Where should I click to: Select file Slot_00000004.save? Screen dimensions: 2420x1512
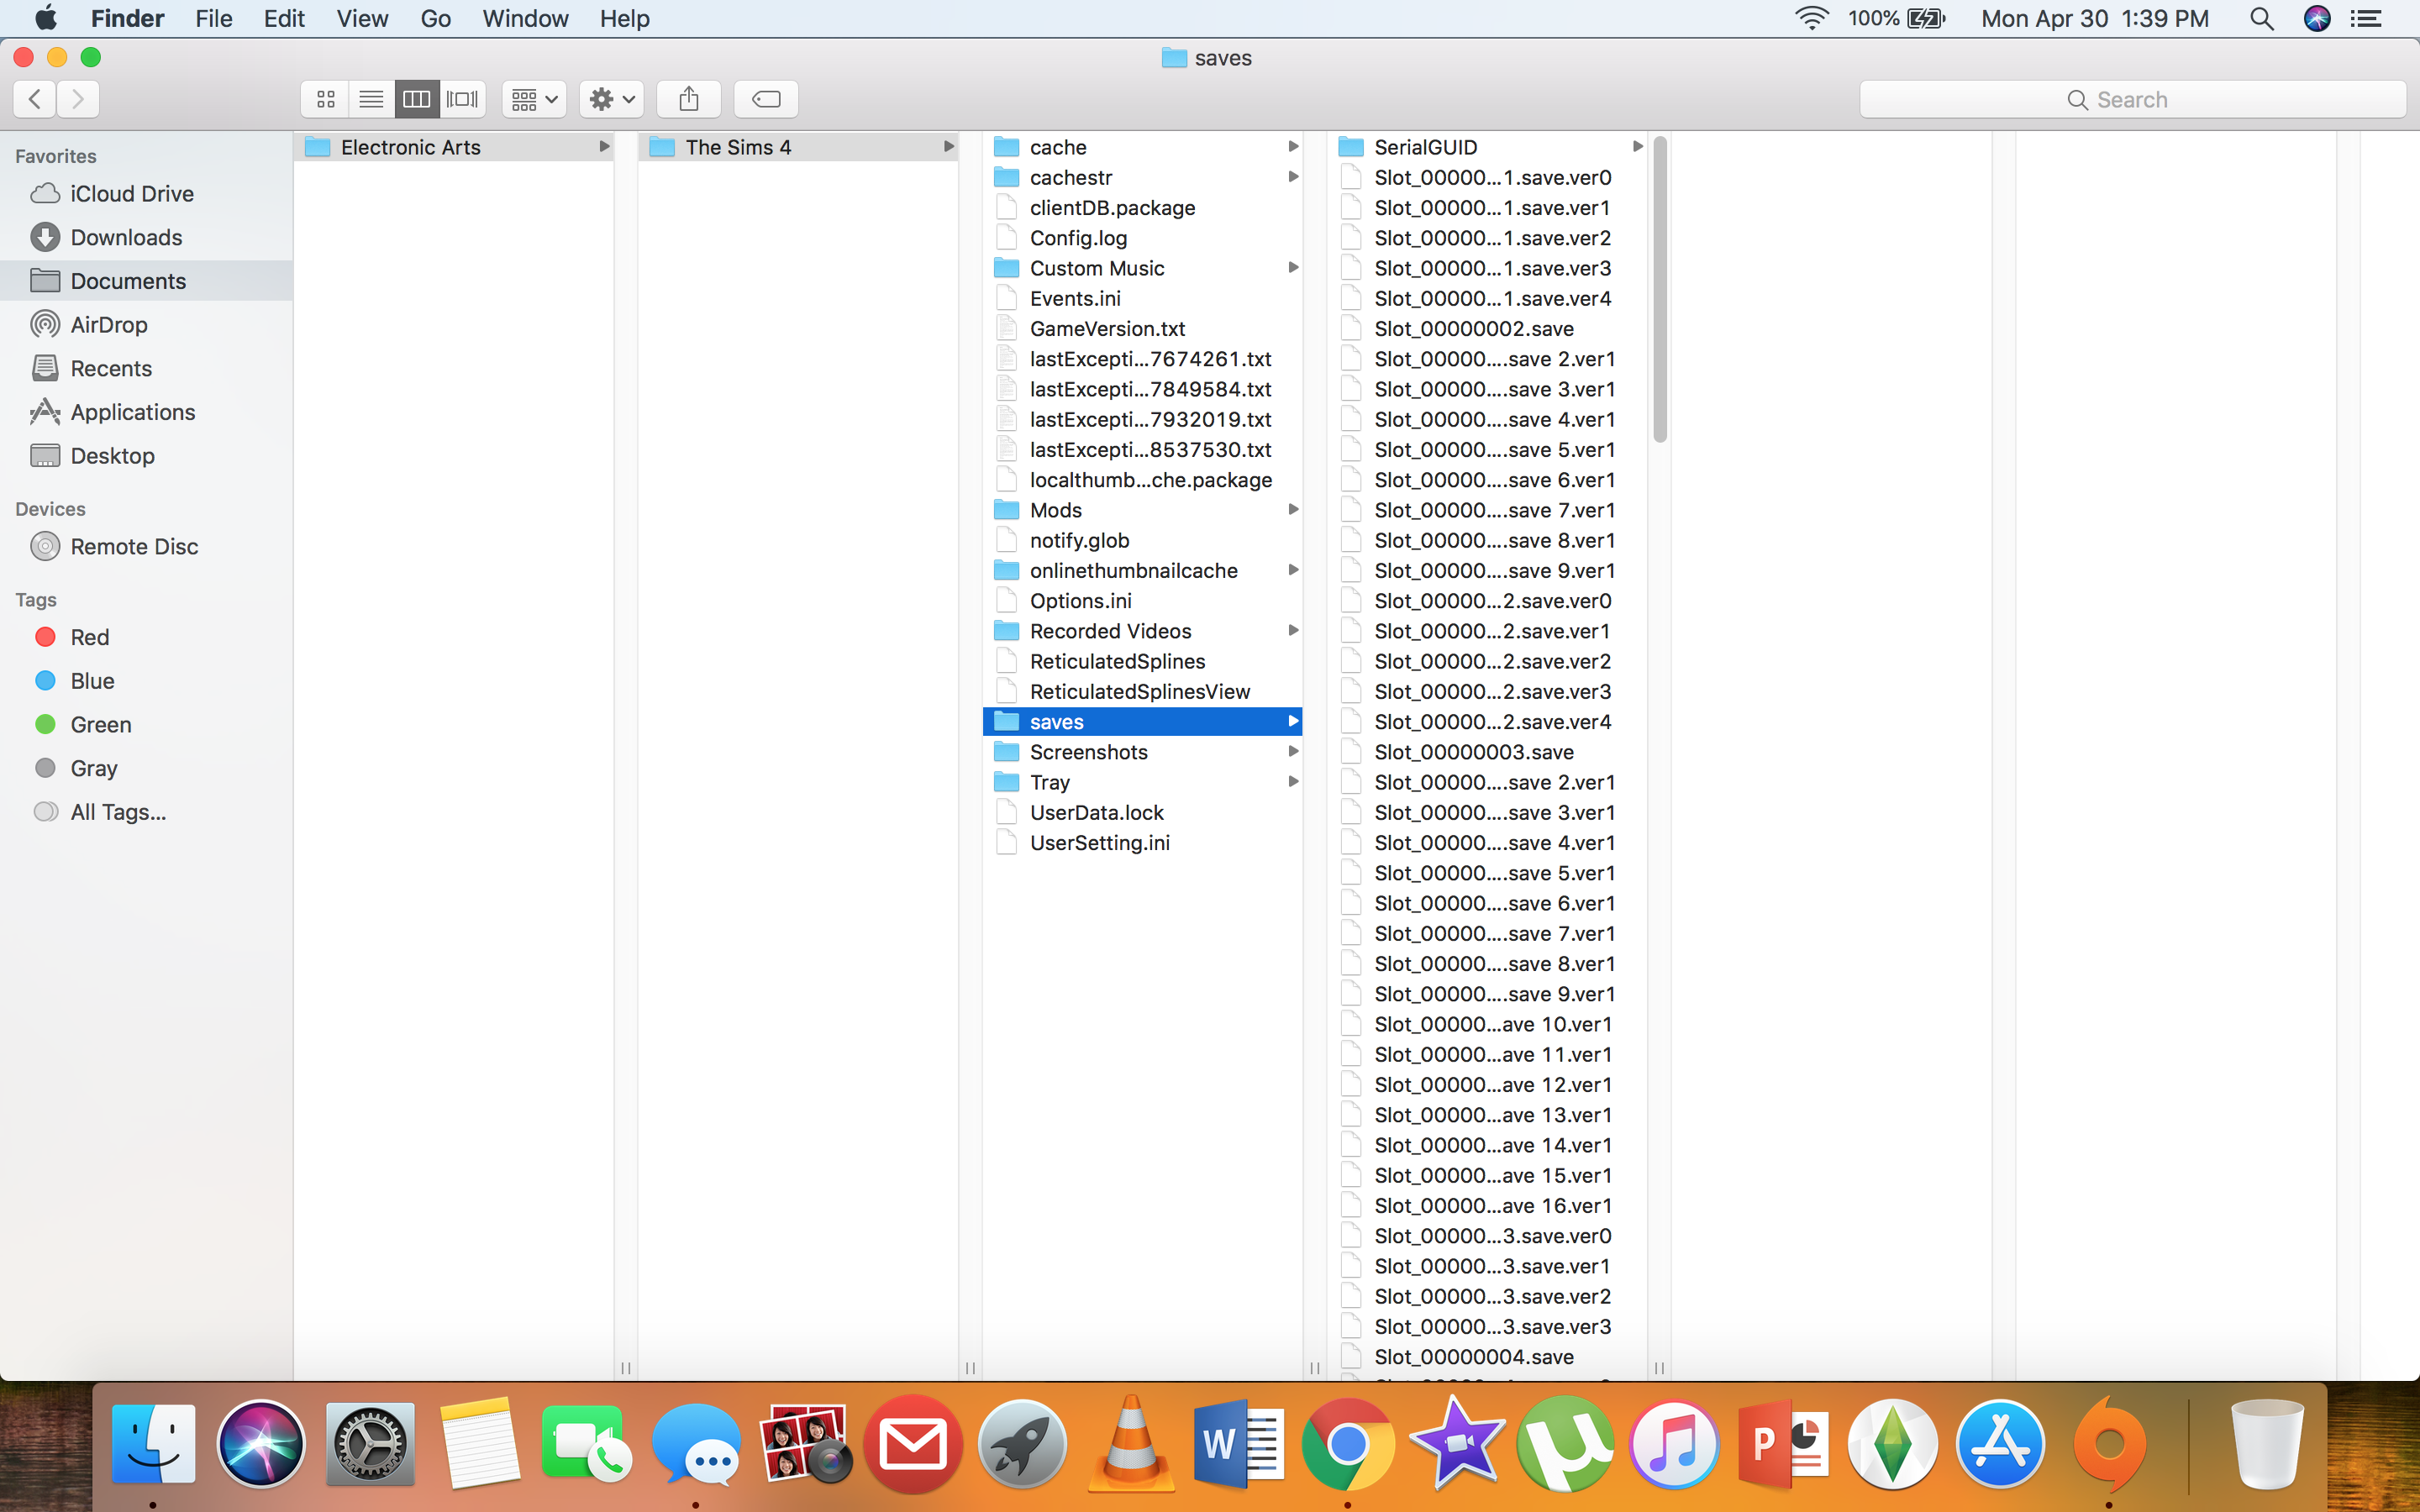(1488, 1357)
